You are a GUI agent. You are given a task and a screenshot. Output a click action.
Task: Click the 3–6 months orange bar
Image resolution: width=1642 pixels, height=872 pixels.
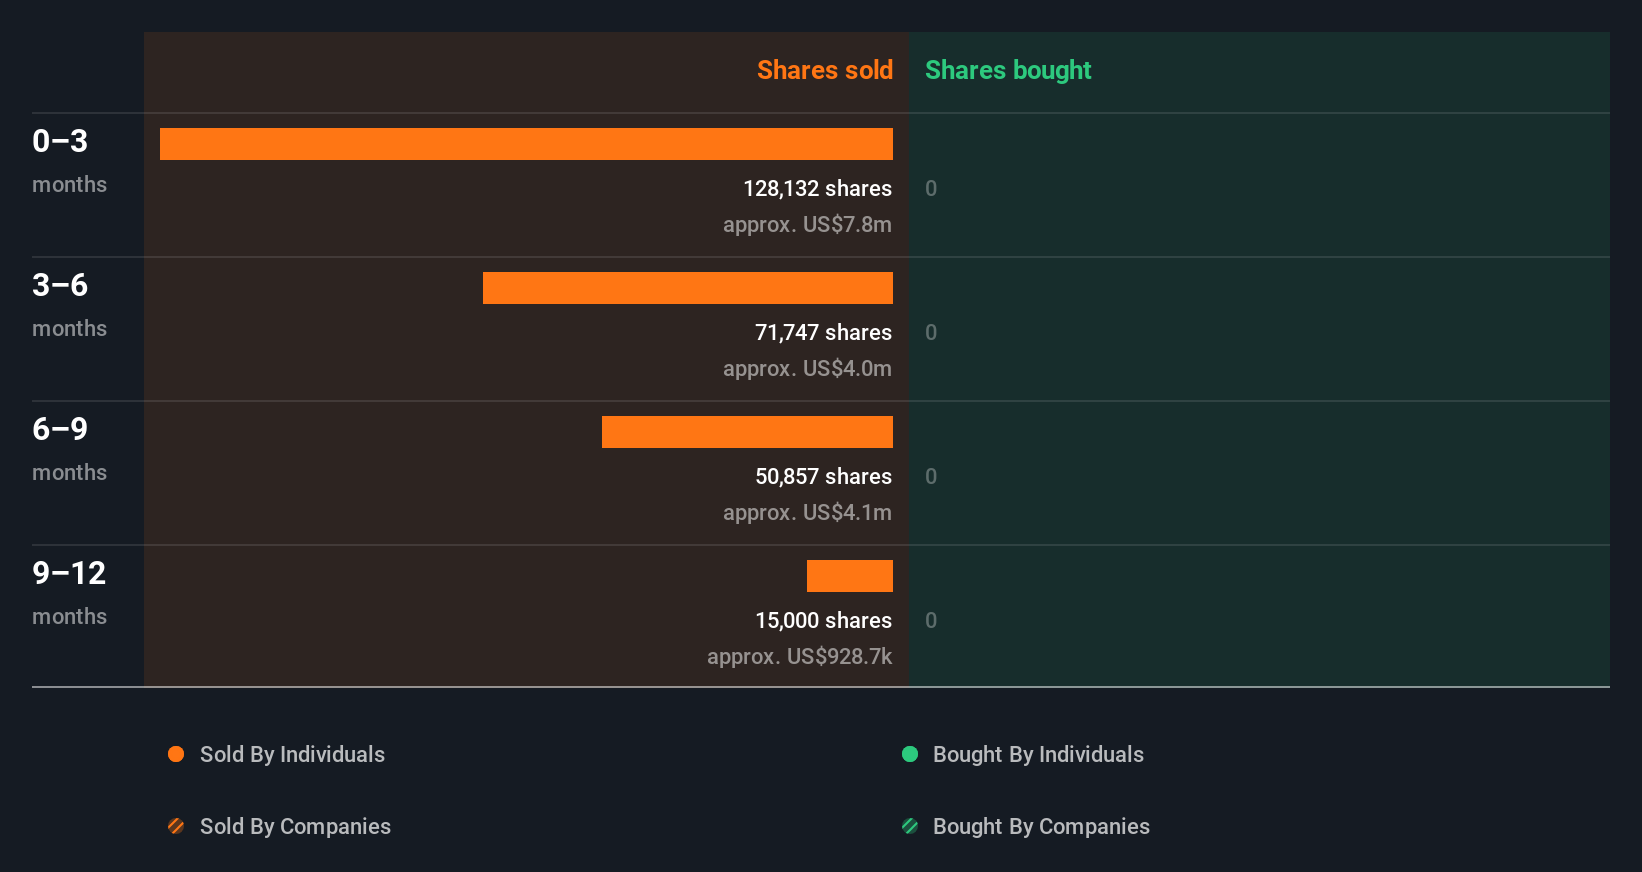click(x=688, y=288)
